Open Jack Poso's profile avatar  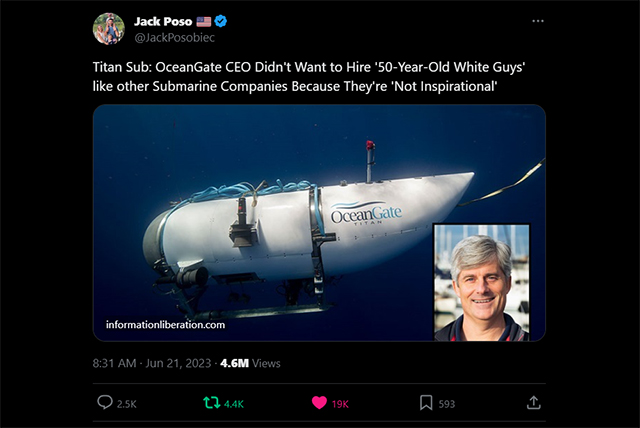click(109, 29)
